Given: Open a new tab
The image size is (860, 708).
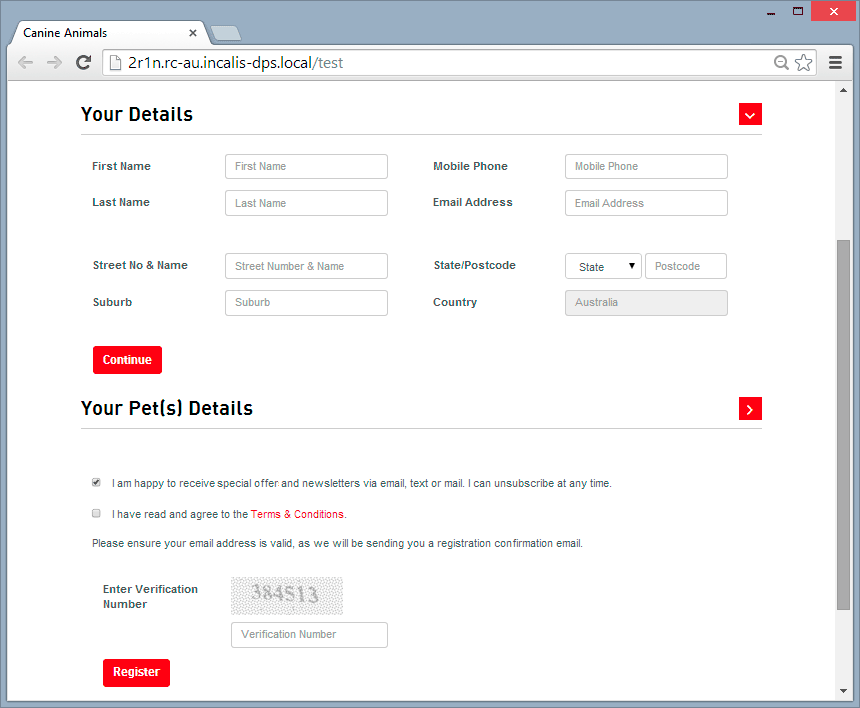Looking at the screenshot, I should coord(225,33).
